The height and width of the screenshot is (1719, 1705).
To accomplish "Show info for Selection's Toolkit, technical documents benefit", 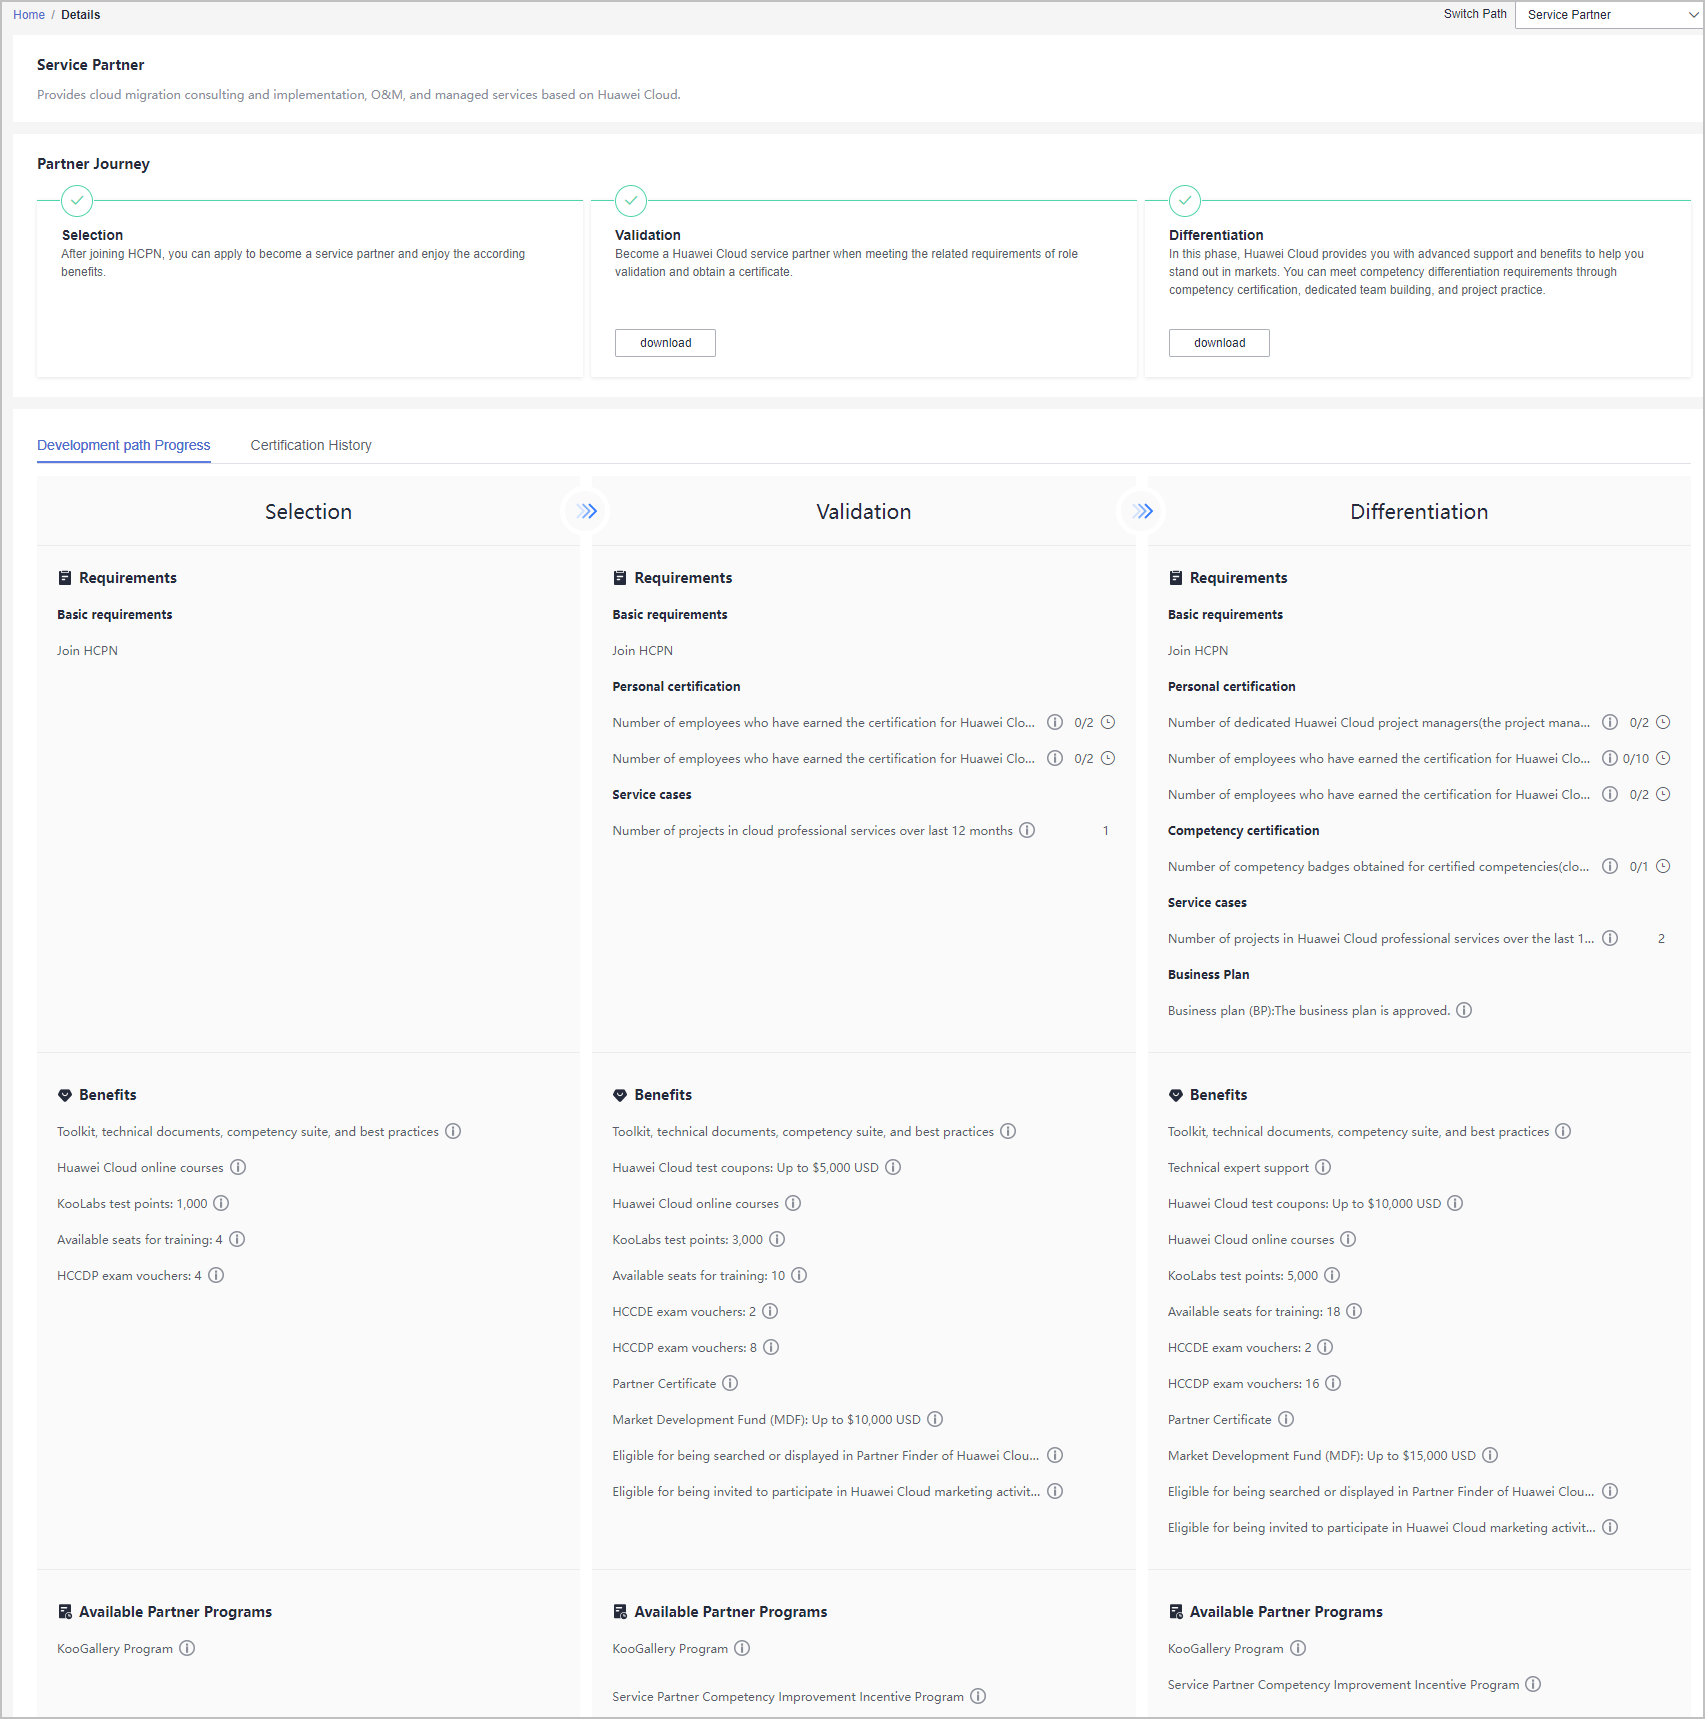I will 453,1131.
